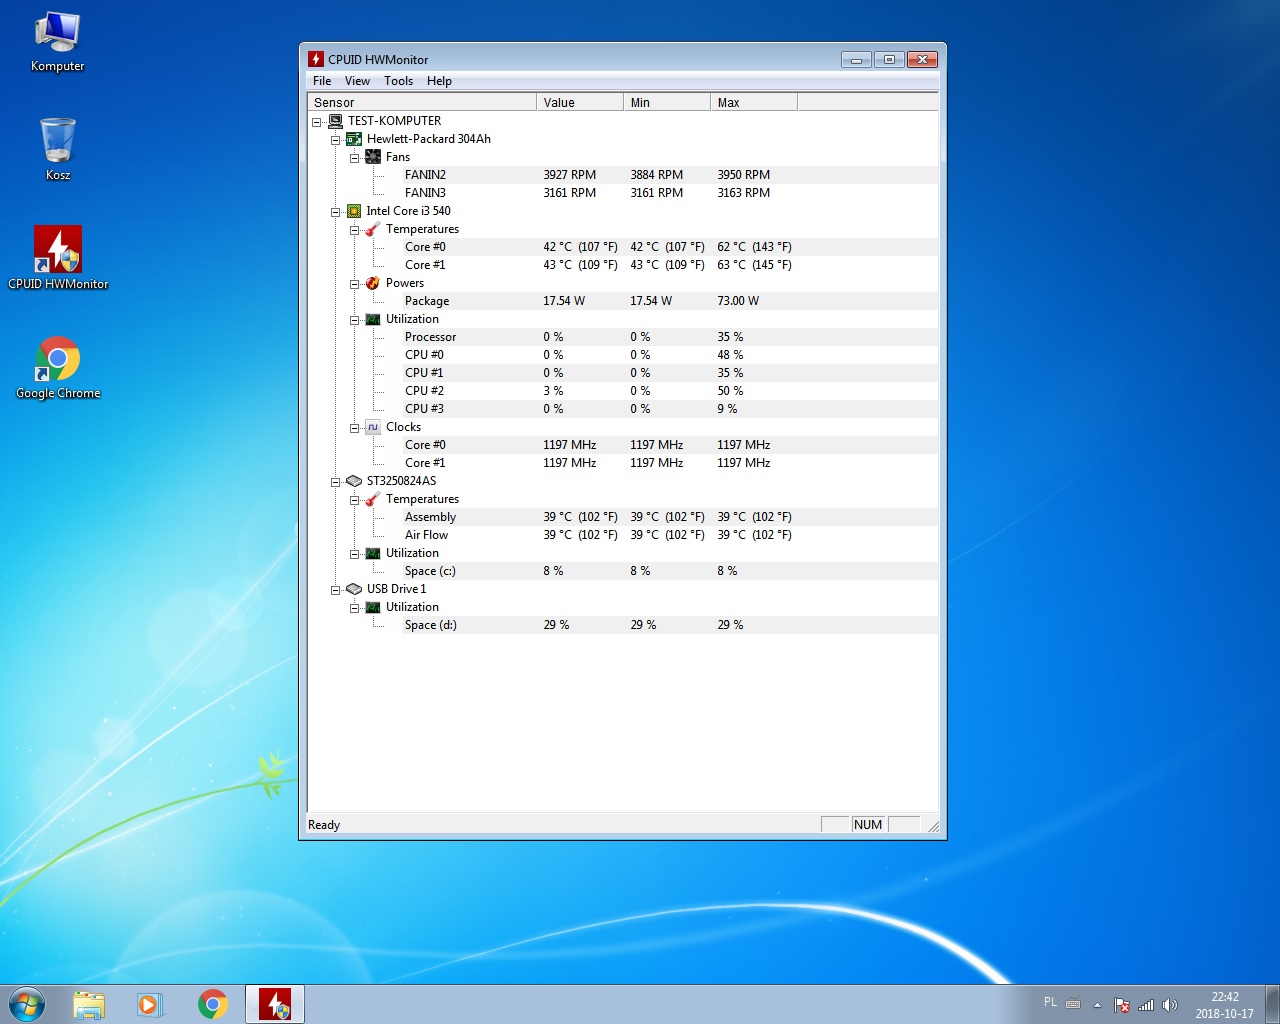The height and width of the screenshot is (1024, 1280).
Task: Click the hard drive Temperatures thermometer icon
Action: coord(373,499)
